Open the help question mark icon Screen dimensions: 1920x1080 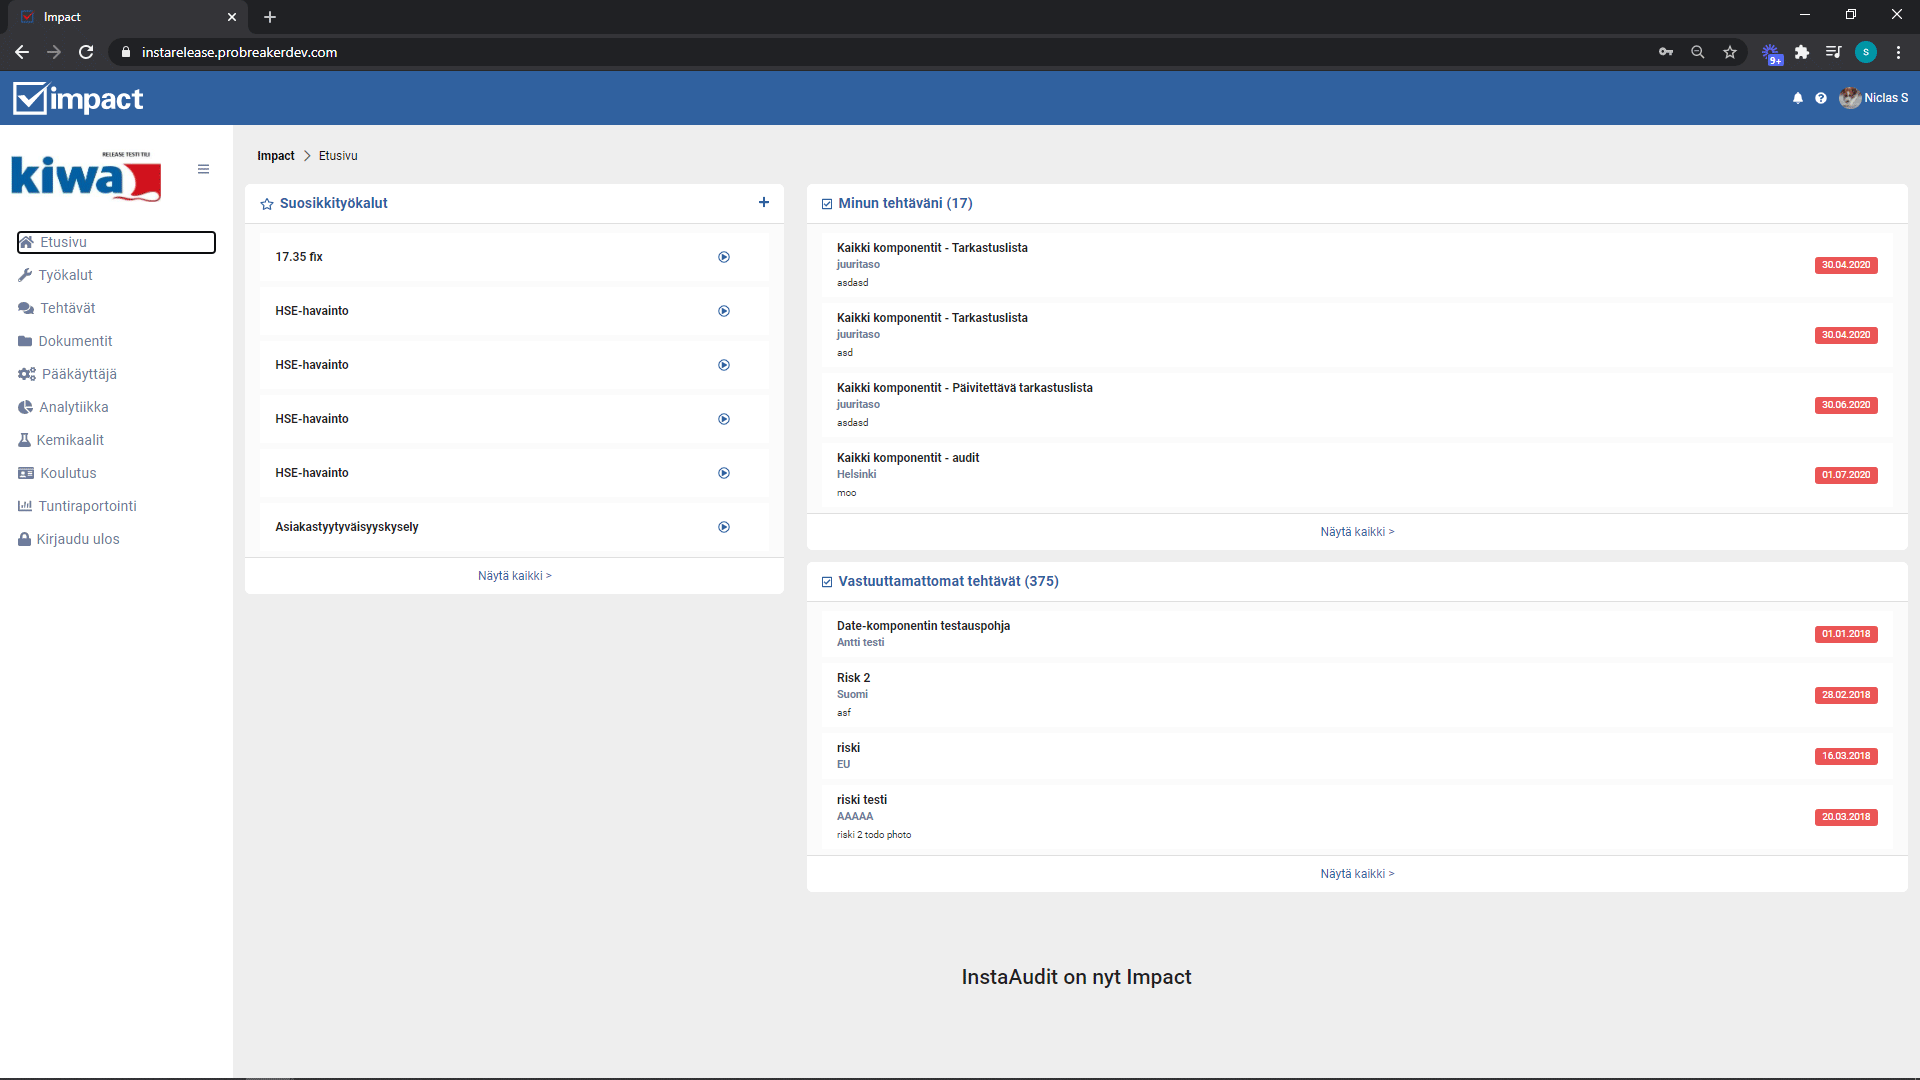pyautogui.click(x=1821, y=98)
